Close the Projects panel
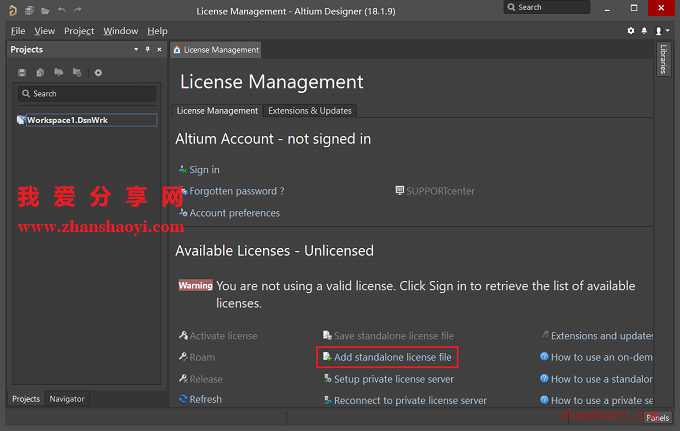This screenshot has width=680, height=431. tap(159, 49)
